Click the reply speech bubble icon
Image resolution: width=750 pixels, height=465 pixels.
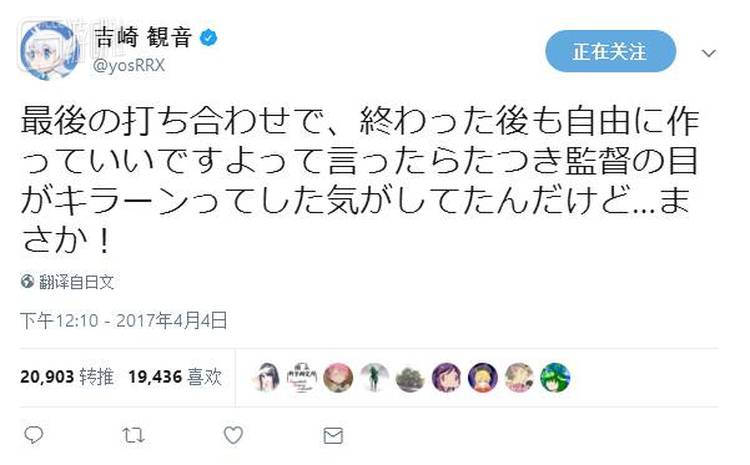click(x=33, y=435)
